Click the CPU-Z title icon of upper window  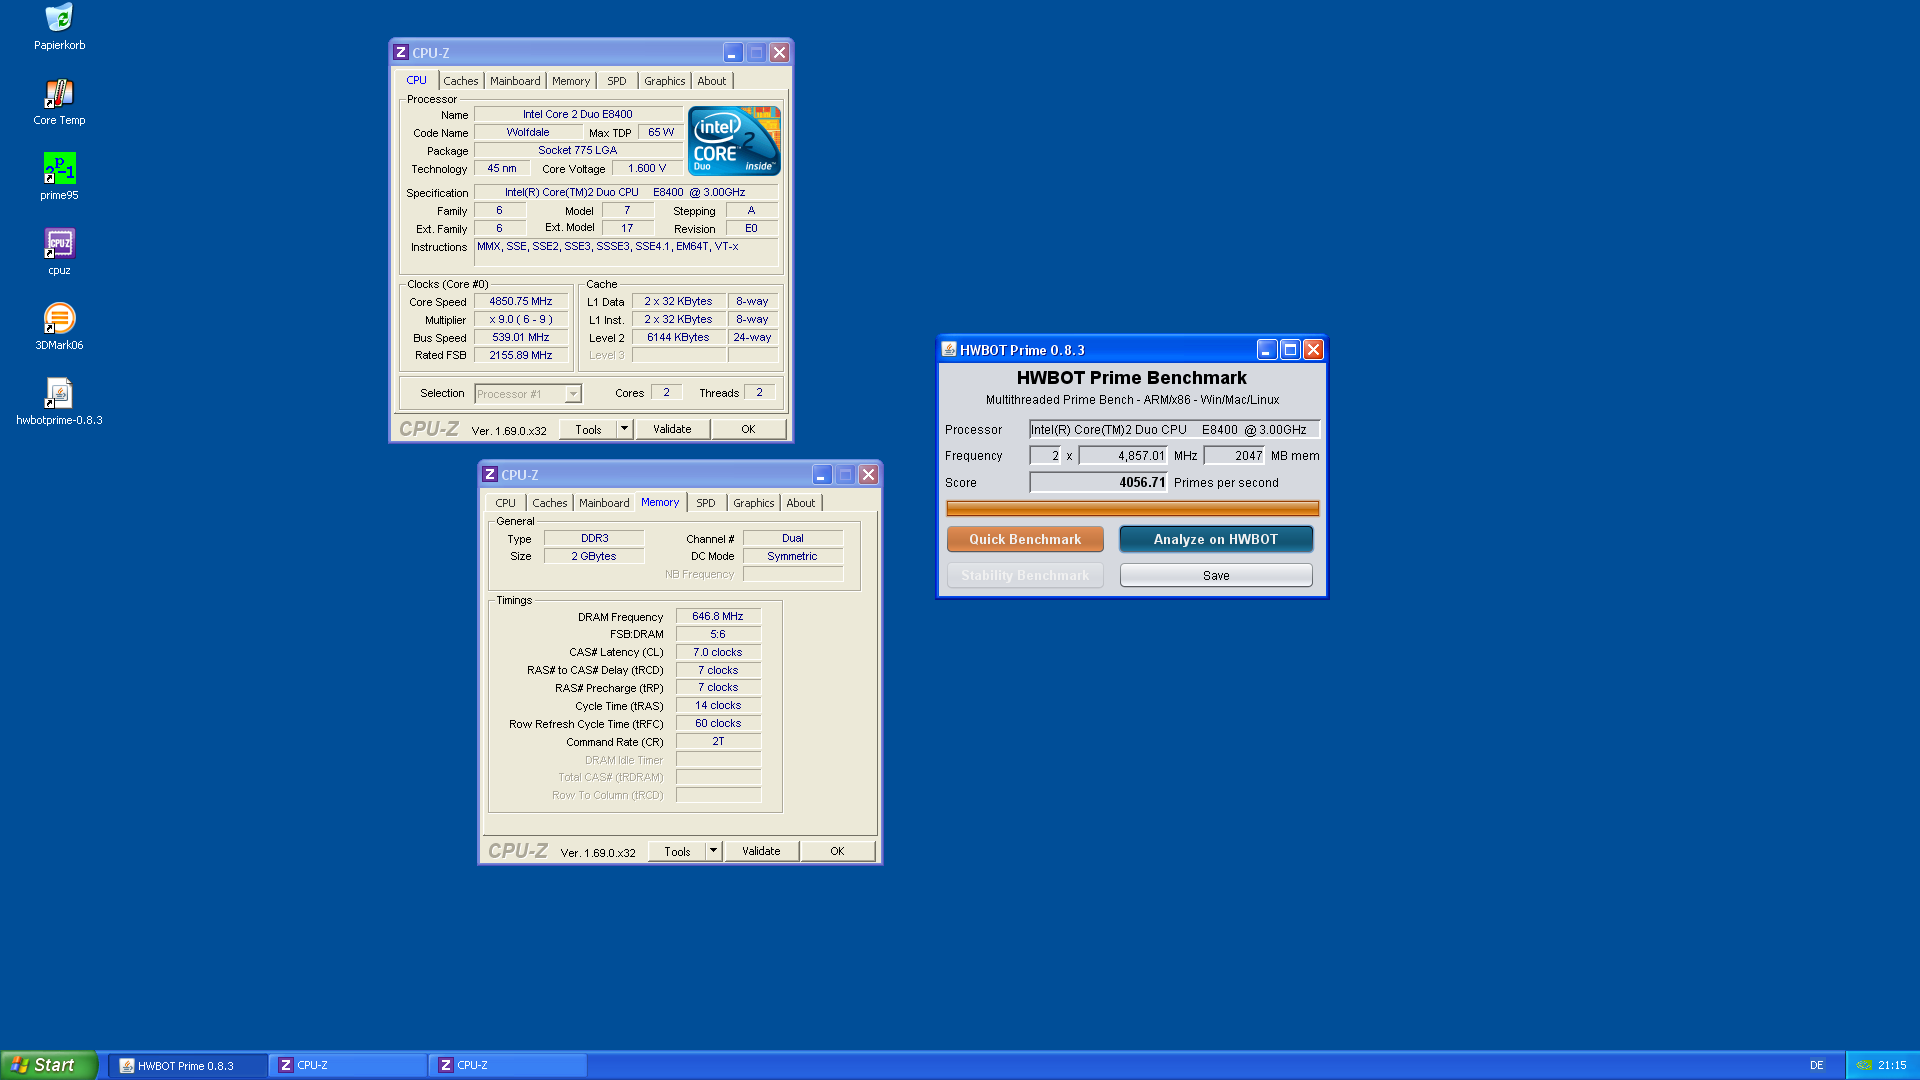click(x=401, y=52)
